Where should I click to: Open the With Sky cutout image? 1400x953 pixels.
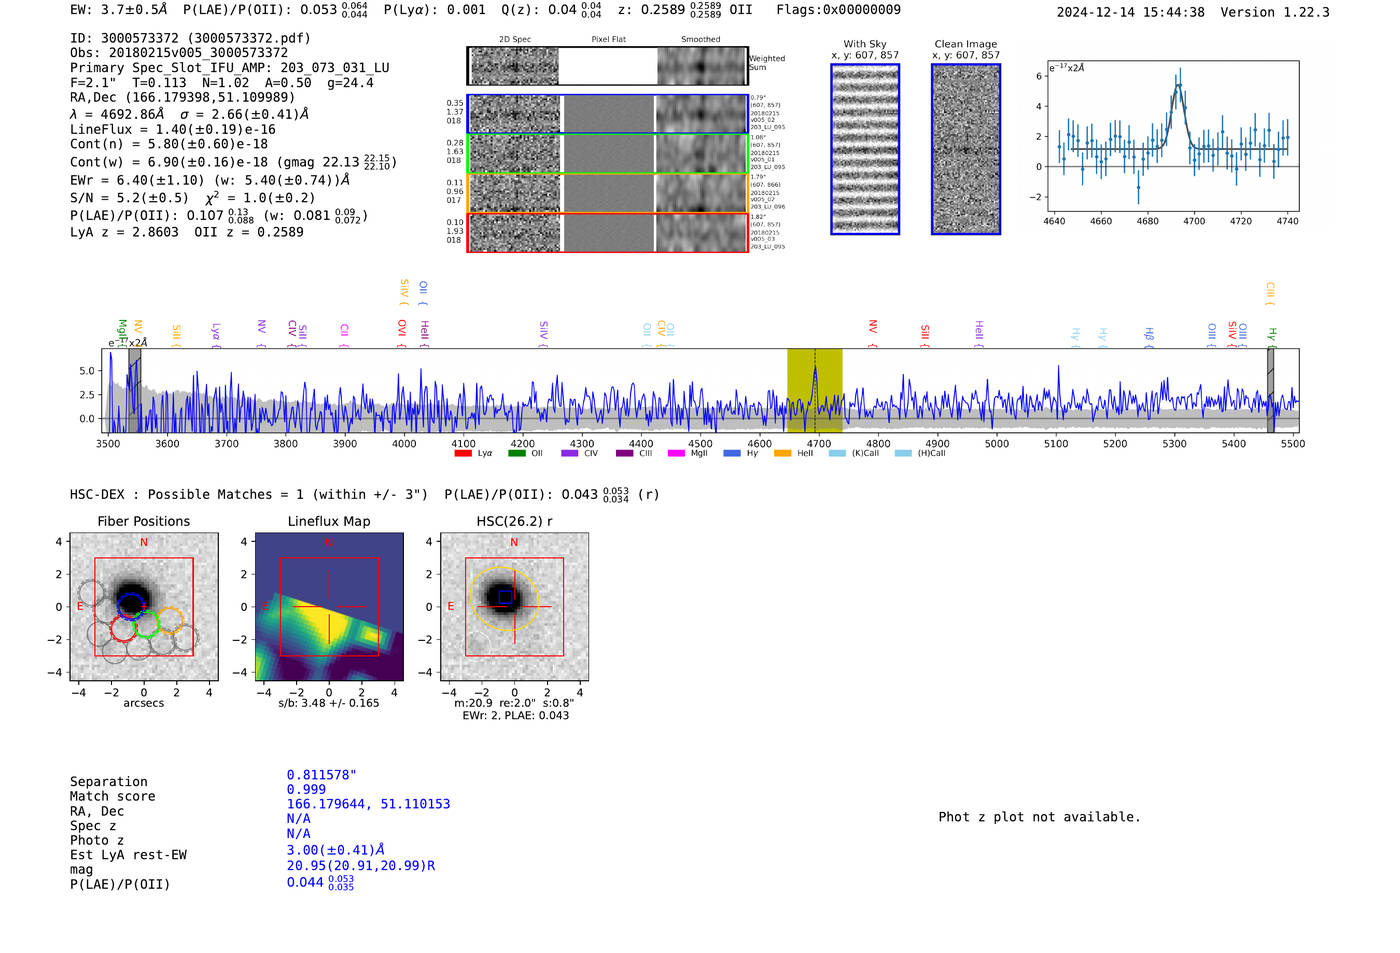(865, 149)
